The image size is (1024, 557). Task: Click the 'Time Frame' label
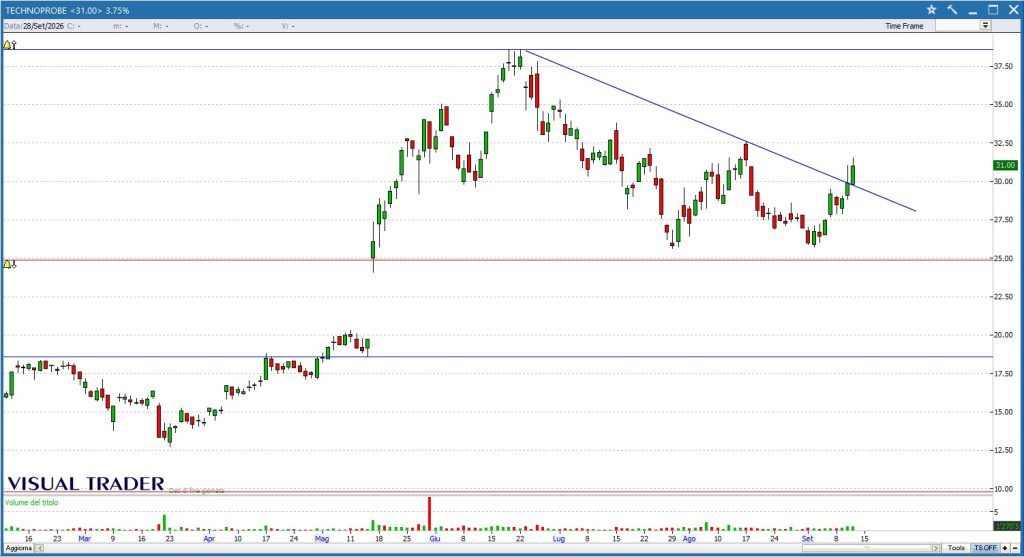coord(904,26)
